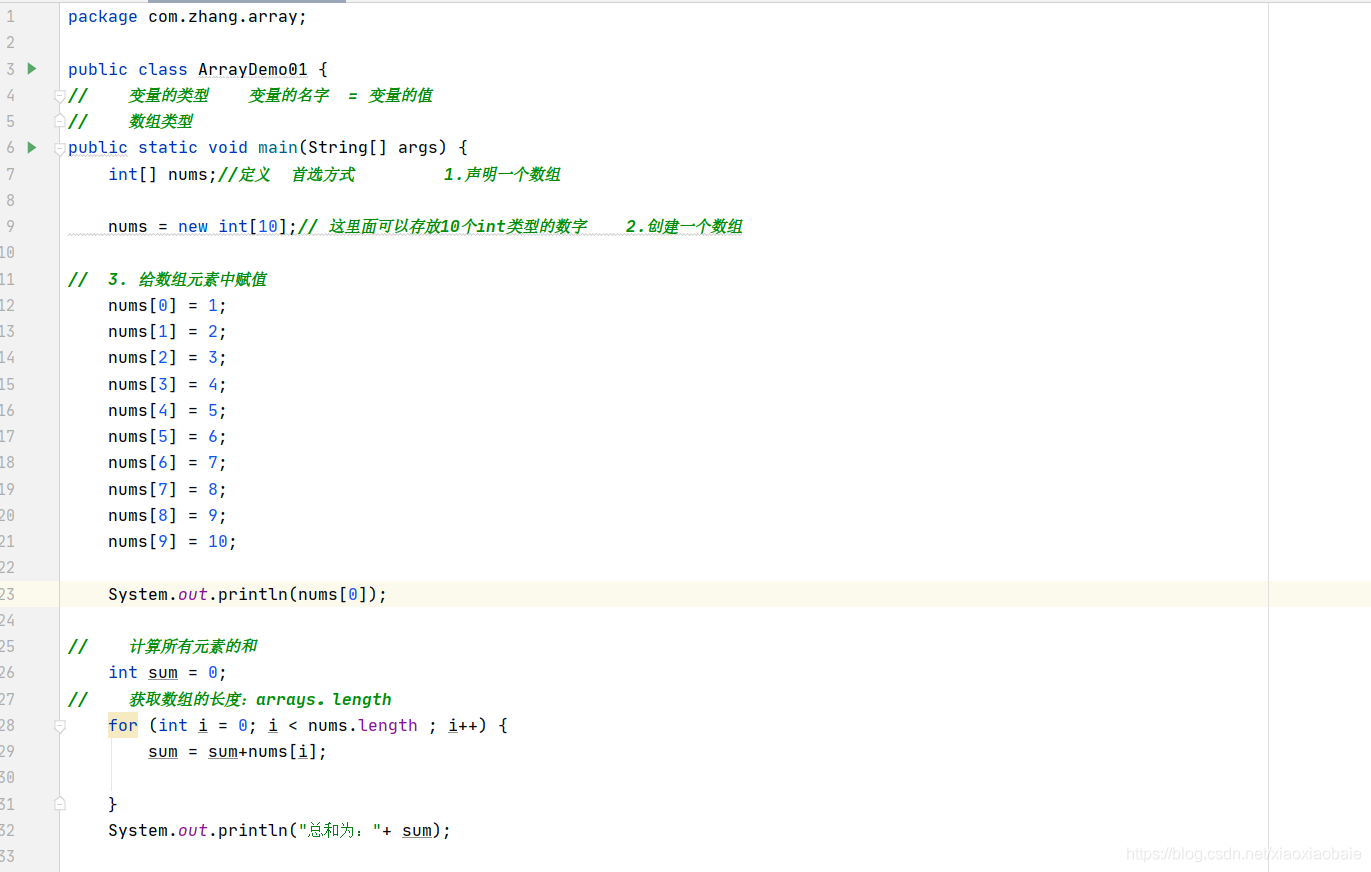Click comment '数组类型' on line 5

pos(161,121)
